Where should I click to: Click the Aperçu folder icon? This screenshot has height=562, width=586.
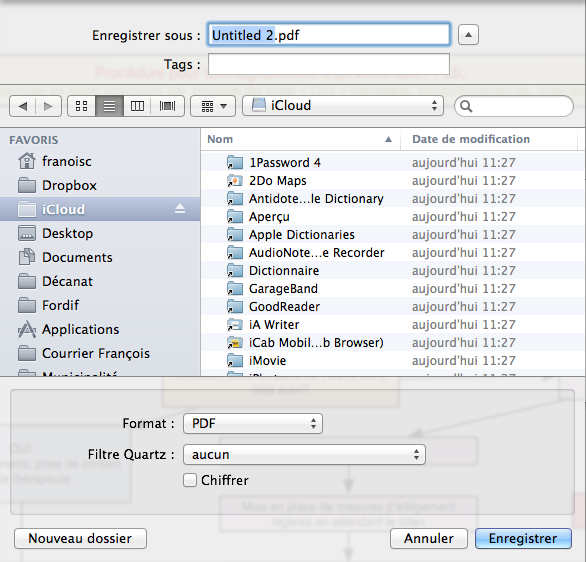(235, 216)
